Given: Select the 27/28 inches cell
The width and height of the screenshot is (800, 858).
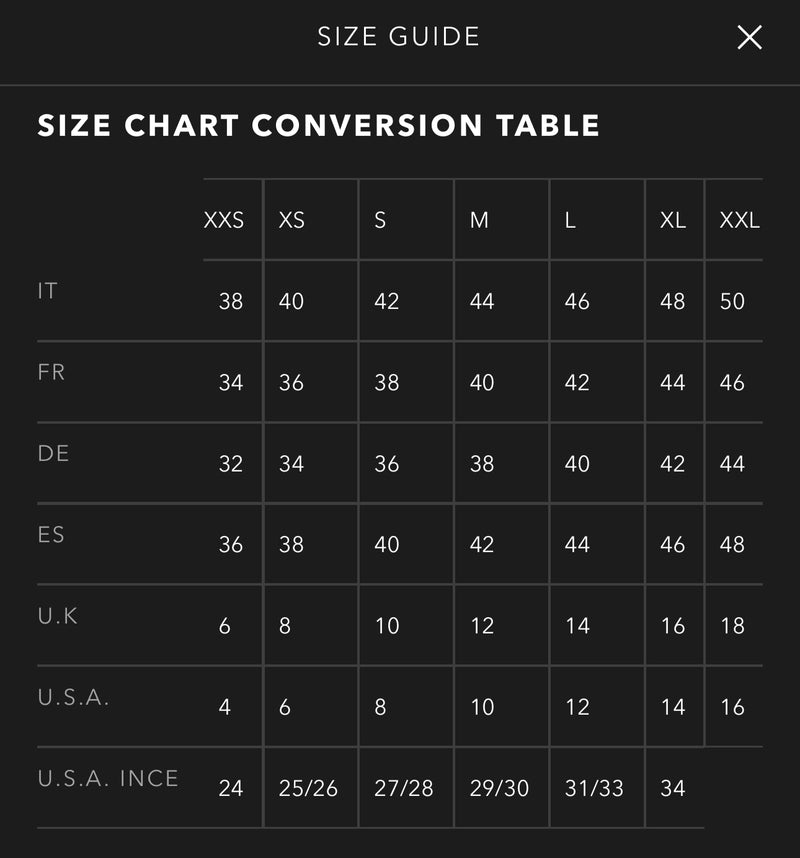Looking at the screenshot, I should [404, 788].
